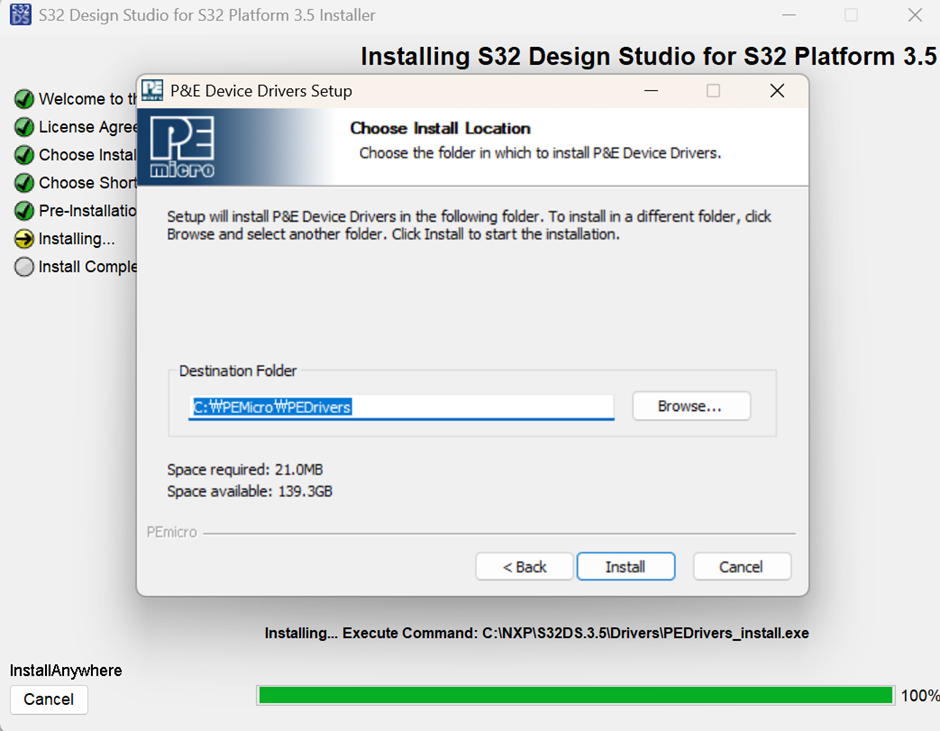
Task: Click the P&E Setup title bar icon
Action: tap(152, 91)
